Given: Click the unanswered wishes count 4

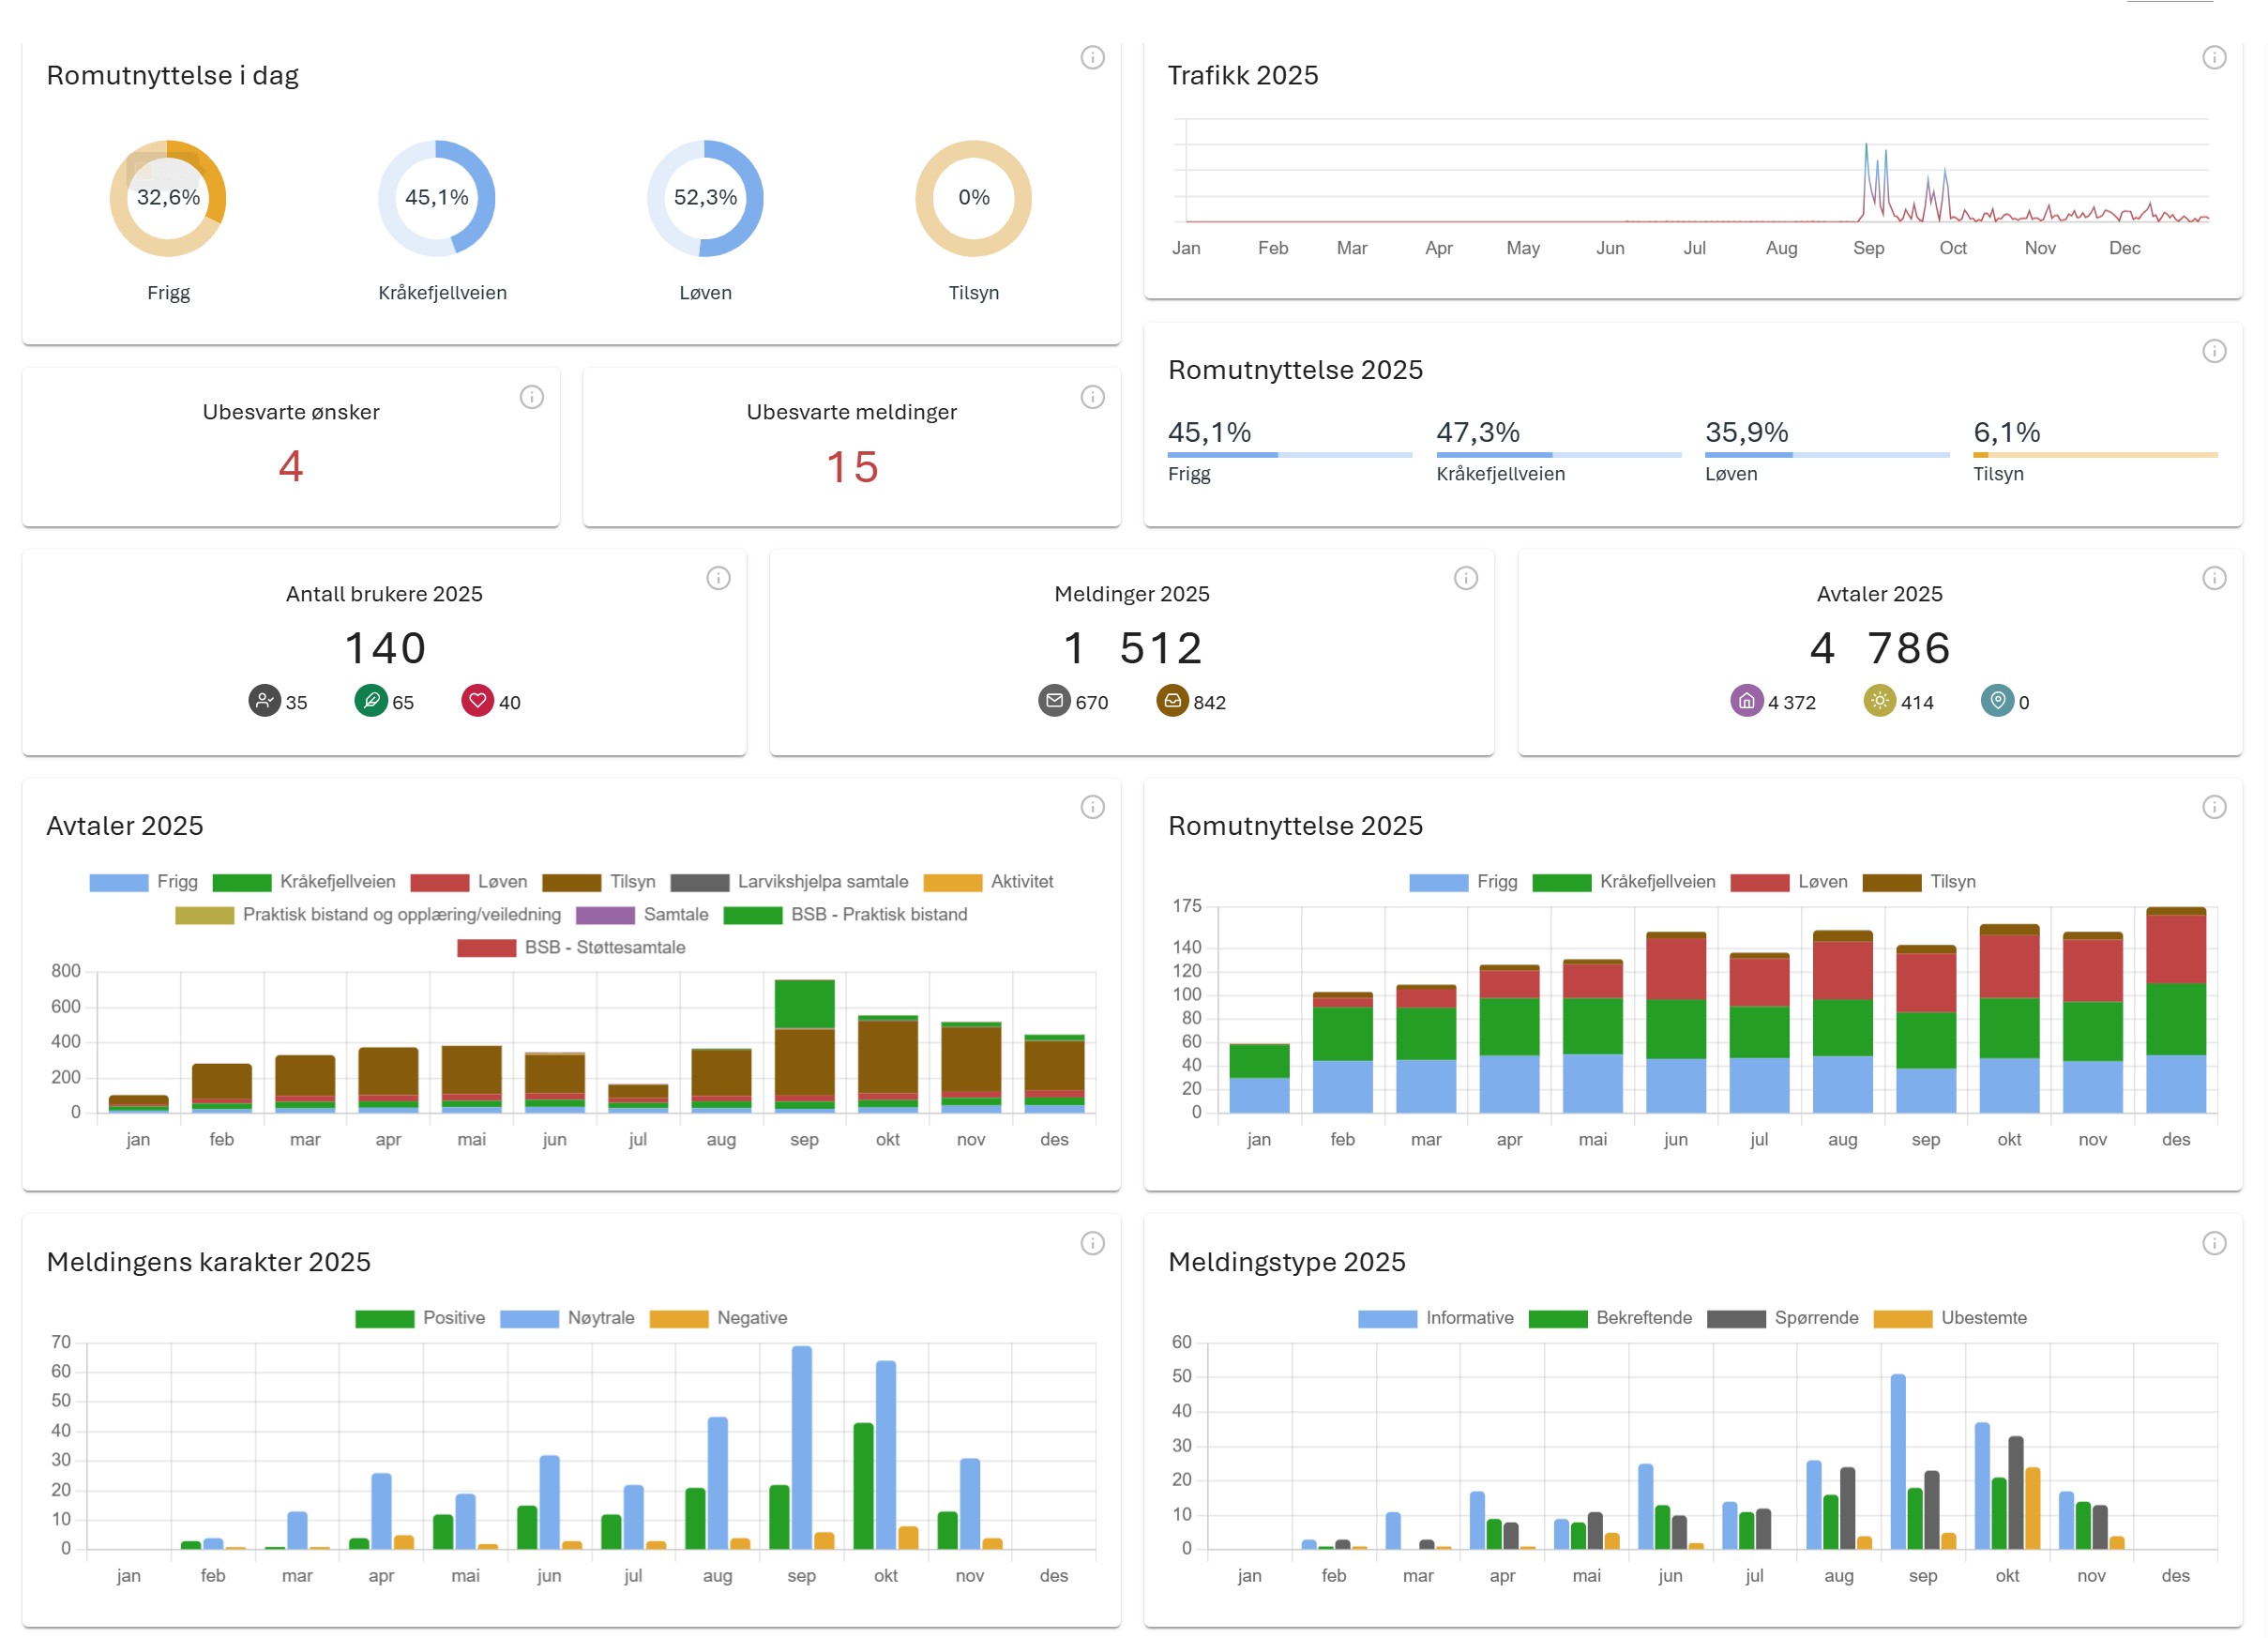Looking at the screenshot, I should click(x=290, y=467).
